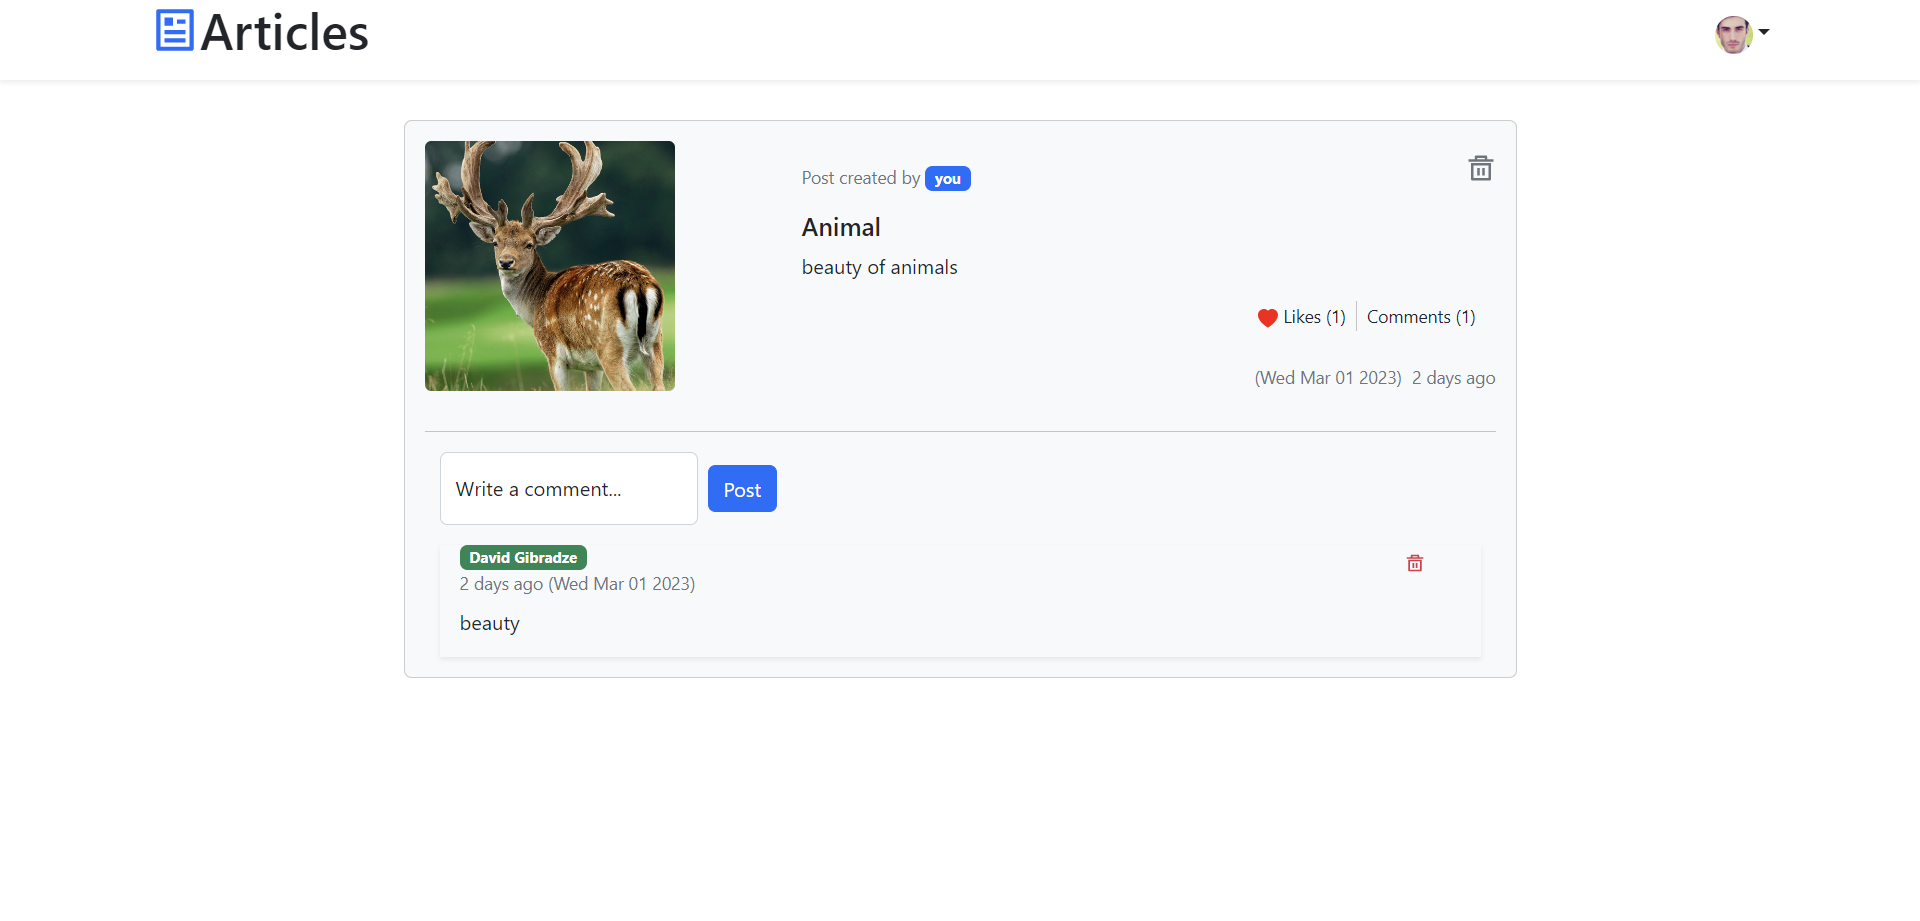The width and height of the screenshot is (1920, 921).
Task: Toggle the like on this post
Action: click(x=1301, y=317)
